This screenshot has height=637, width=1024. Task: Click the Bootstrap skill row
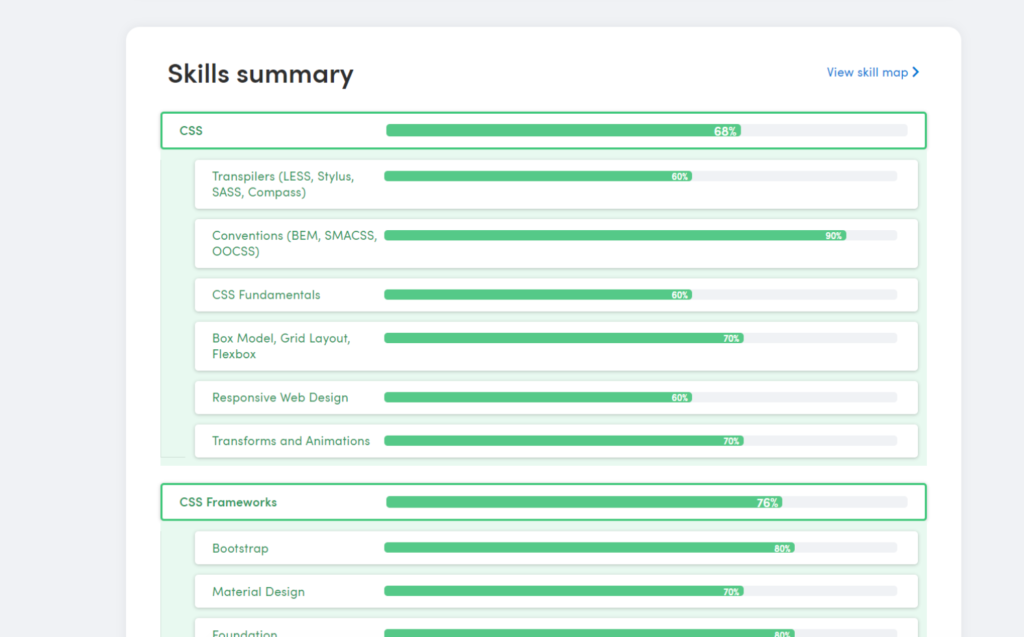(x=555, y=548)
